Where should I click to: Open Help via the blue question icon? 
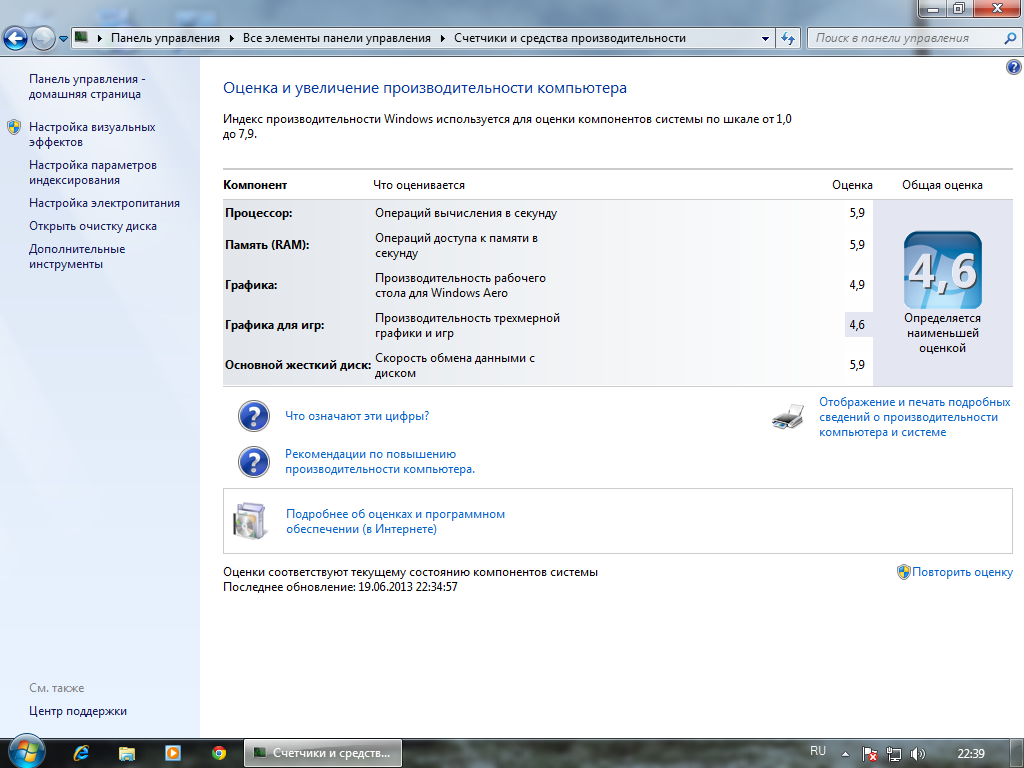point(1014,67)
